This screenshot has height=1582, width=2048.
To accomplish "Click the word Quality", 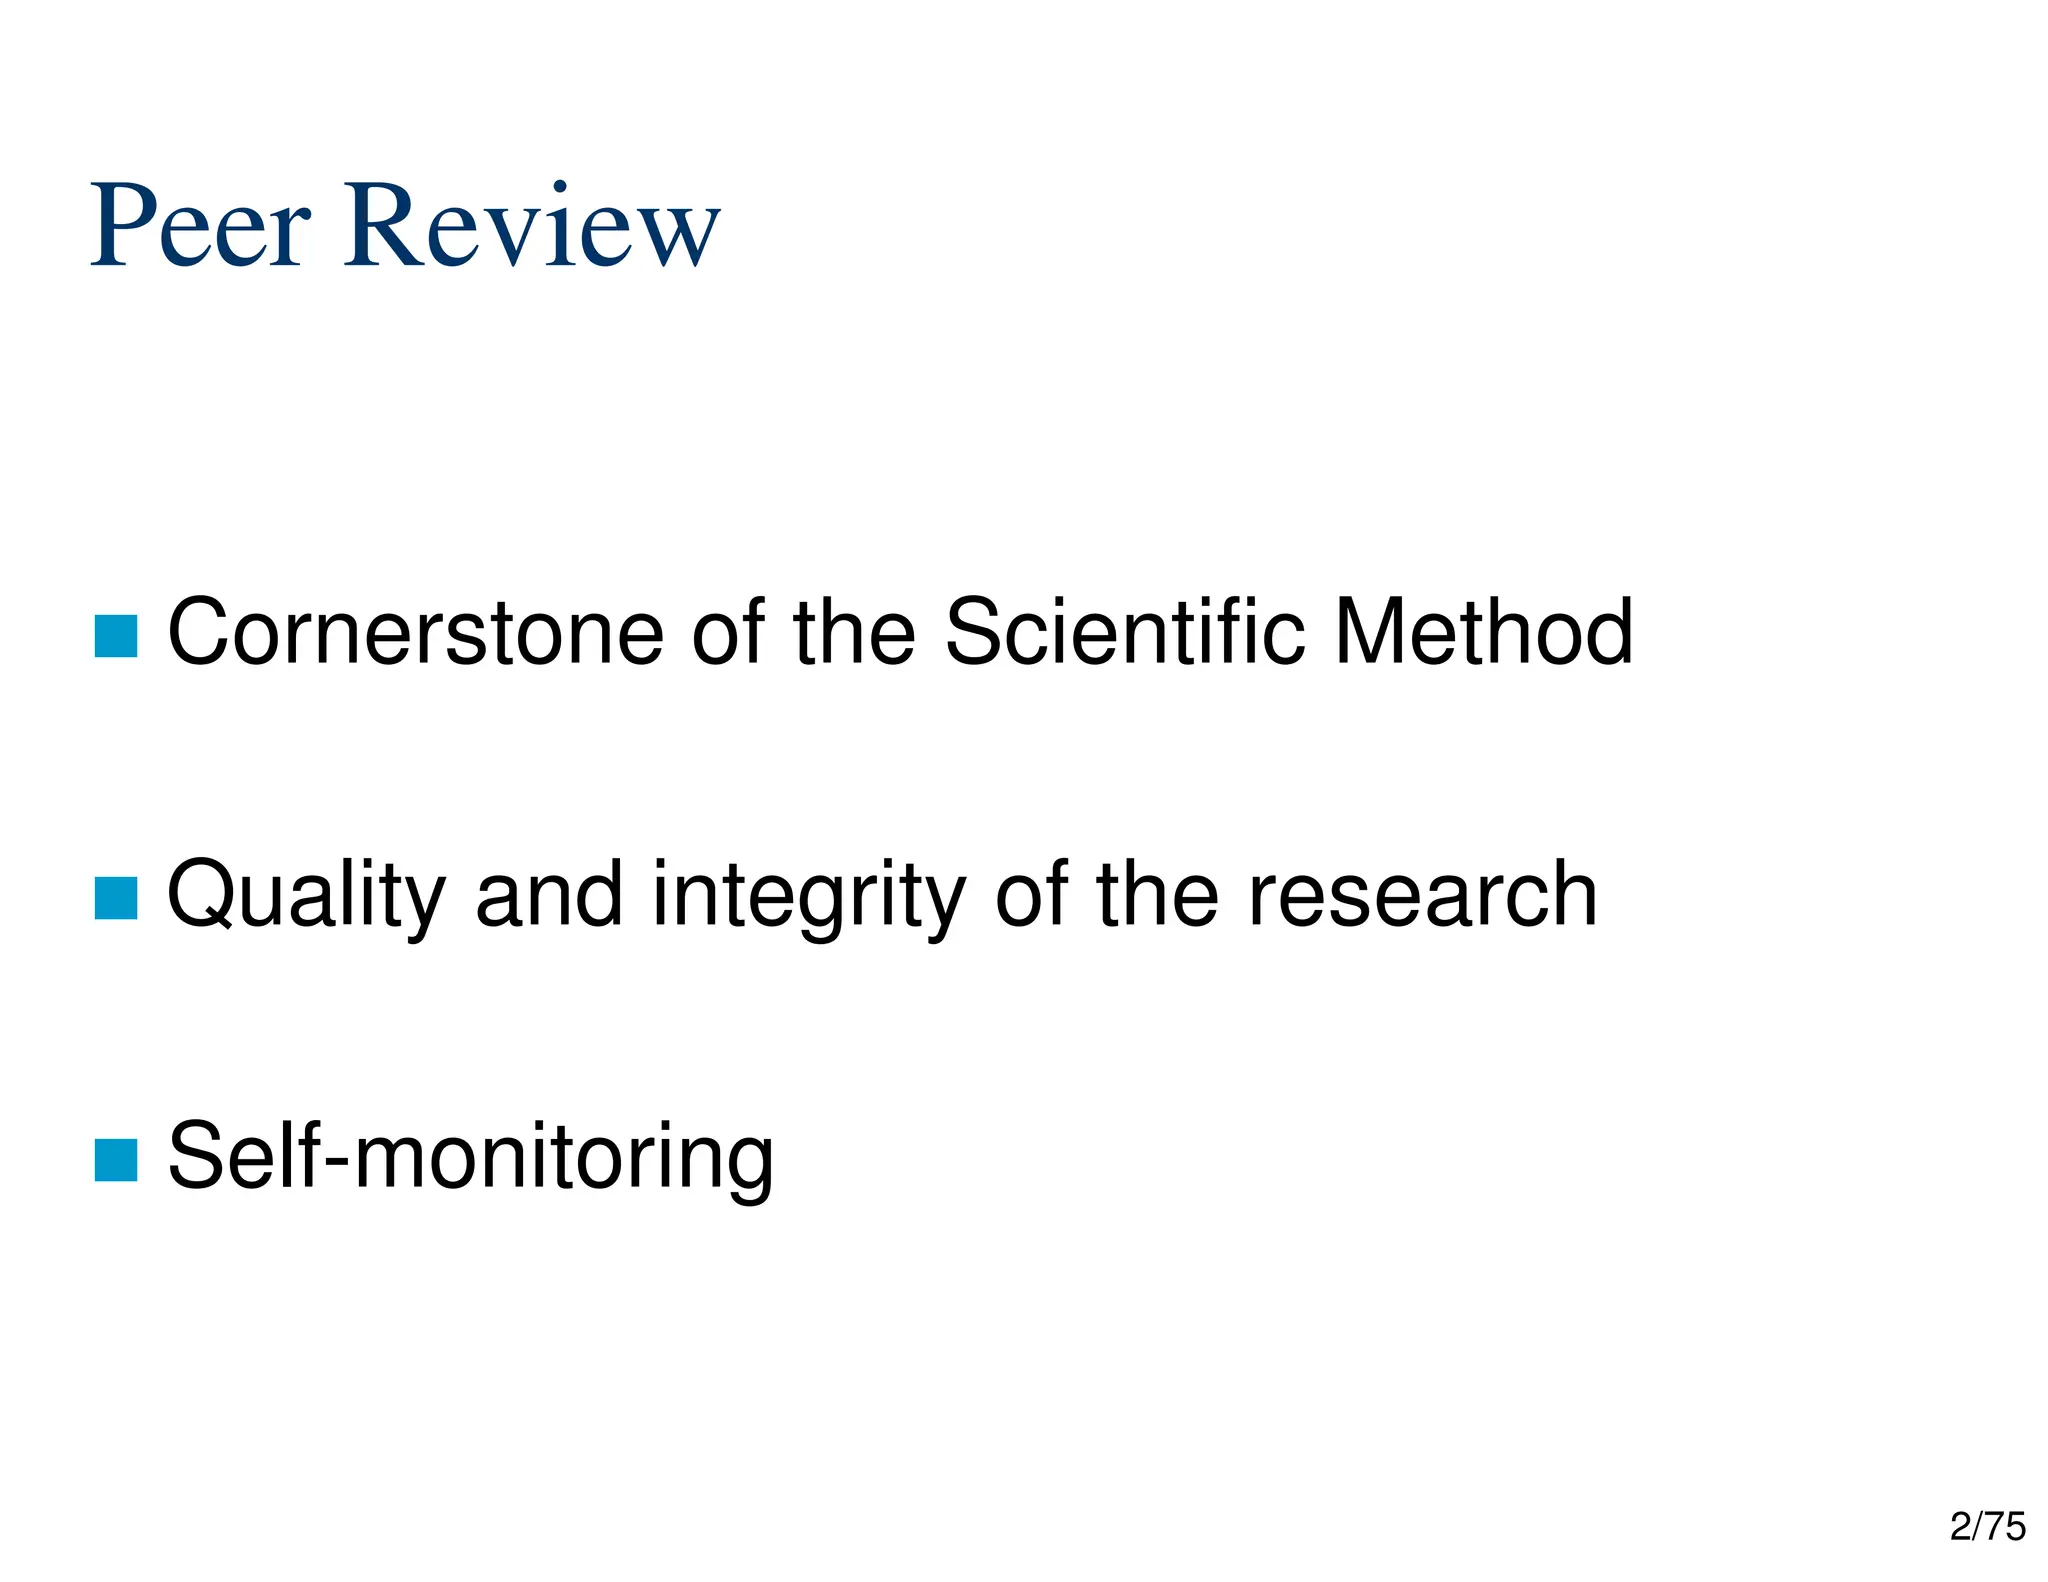I will pos(306,898).
